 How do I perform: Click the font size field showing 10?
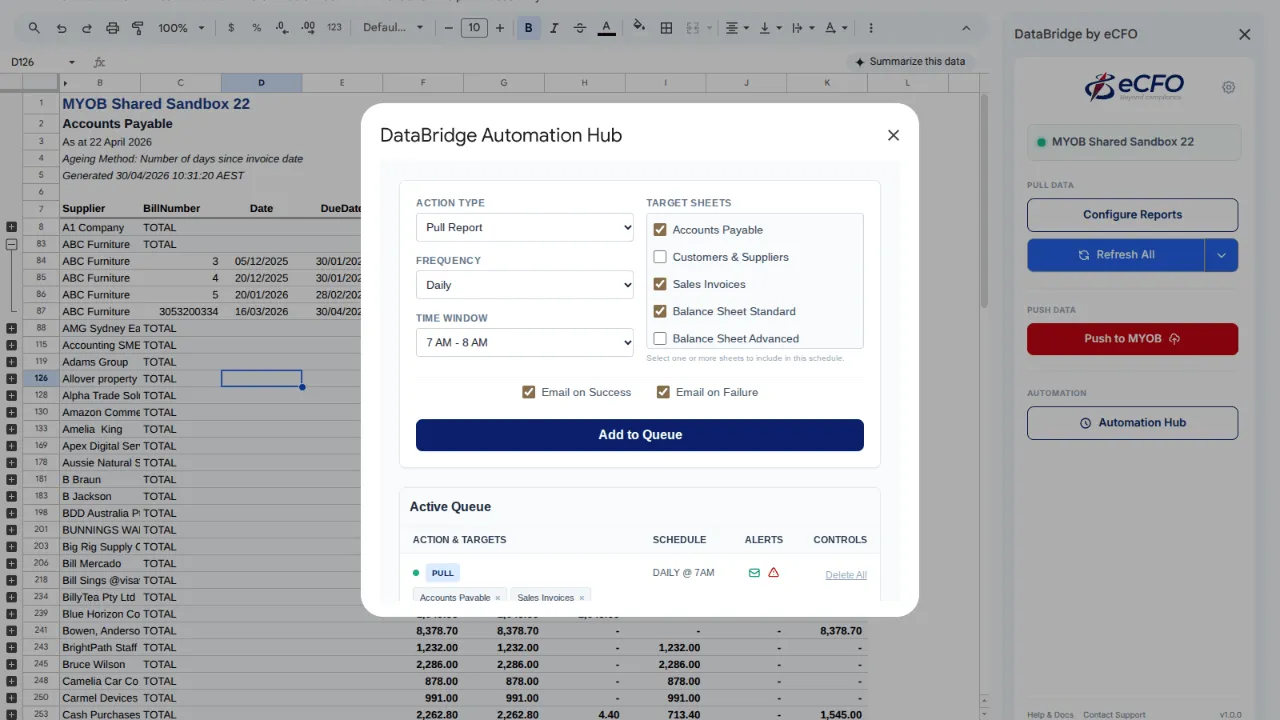coord(474,28)
